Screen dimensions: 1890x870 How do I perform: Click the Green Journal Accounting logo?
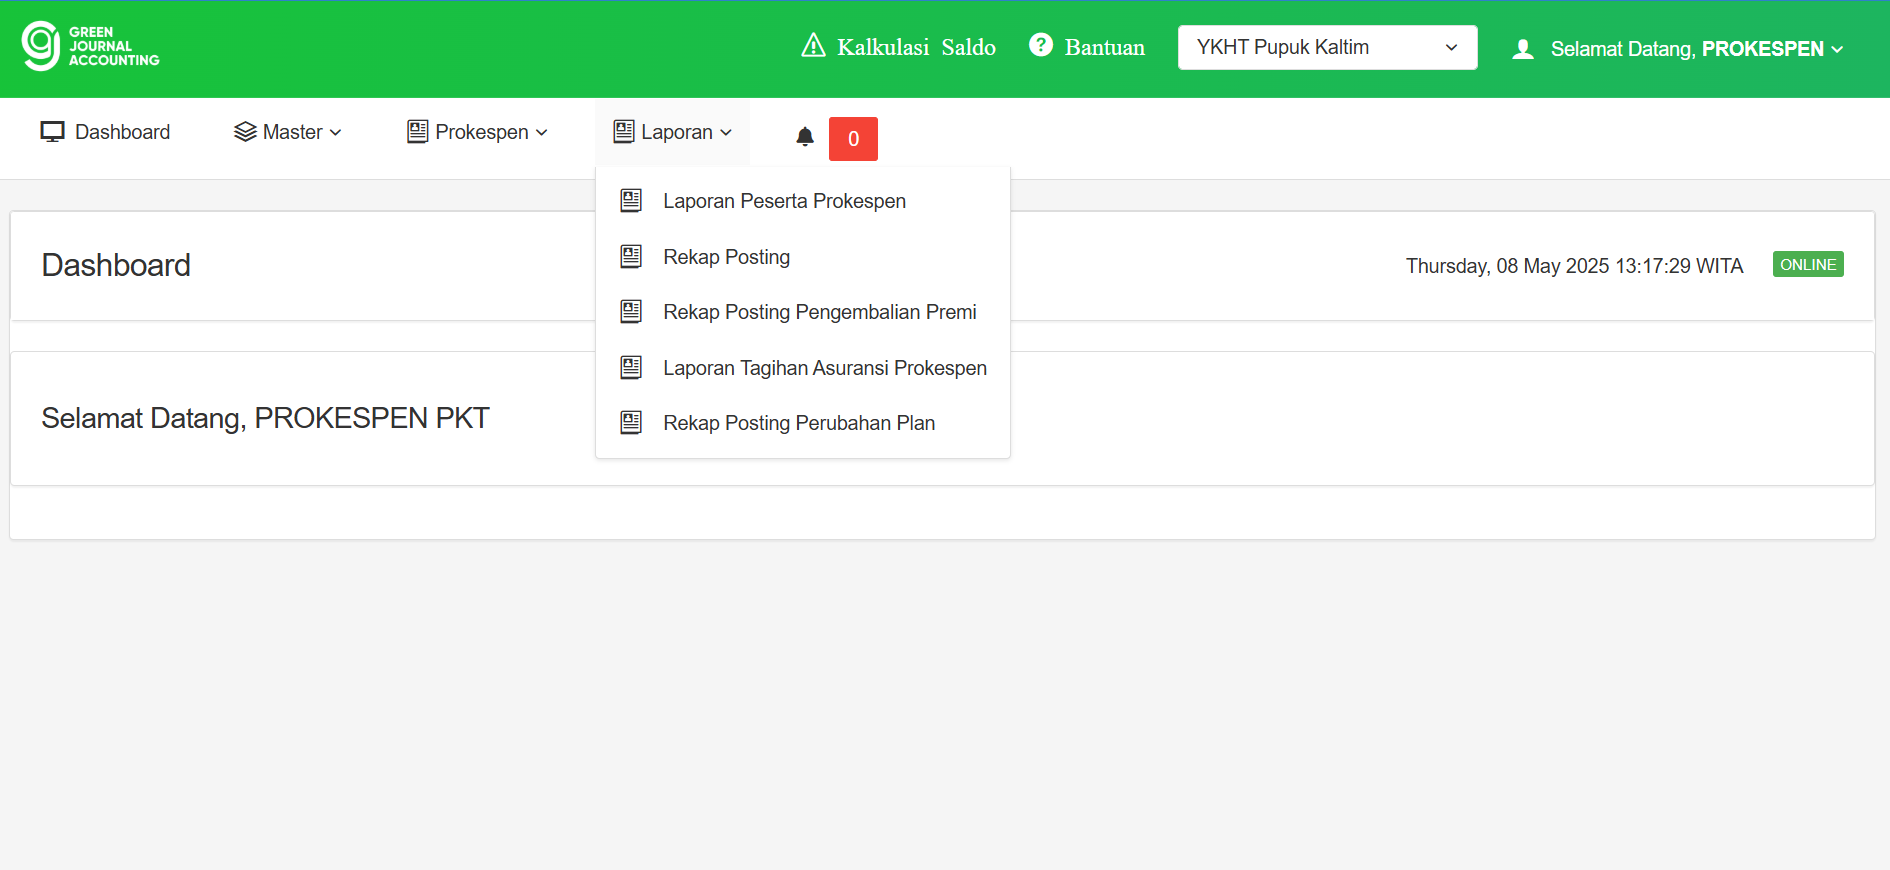coord(91,46)
